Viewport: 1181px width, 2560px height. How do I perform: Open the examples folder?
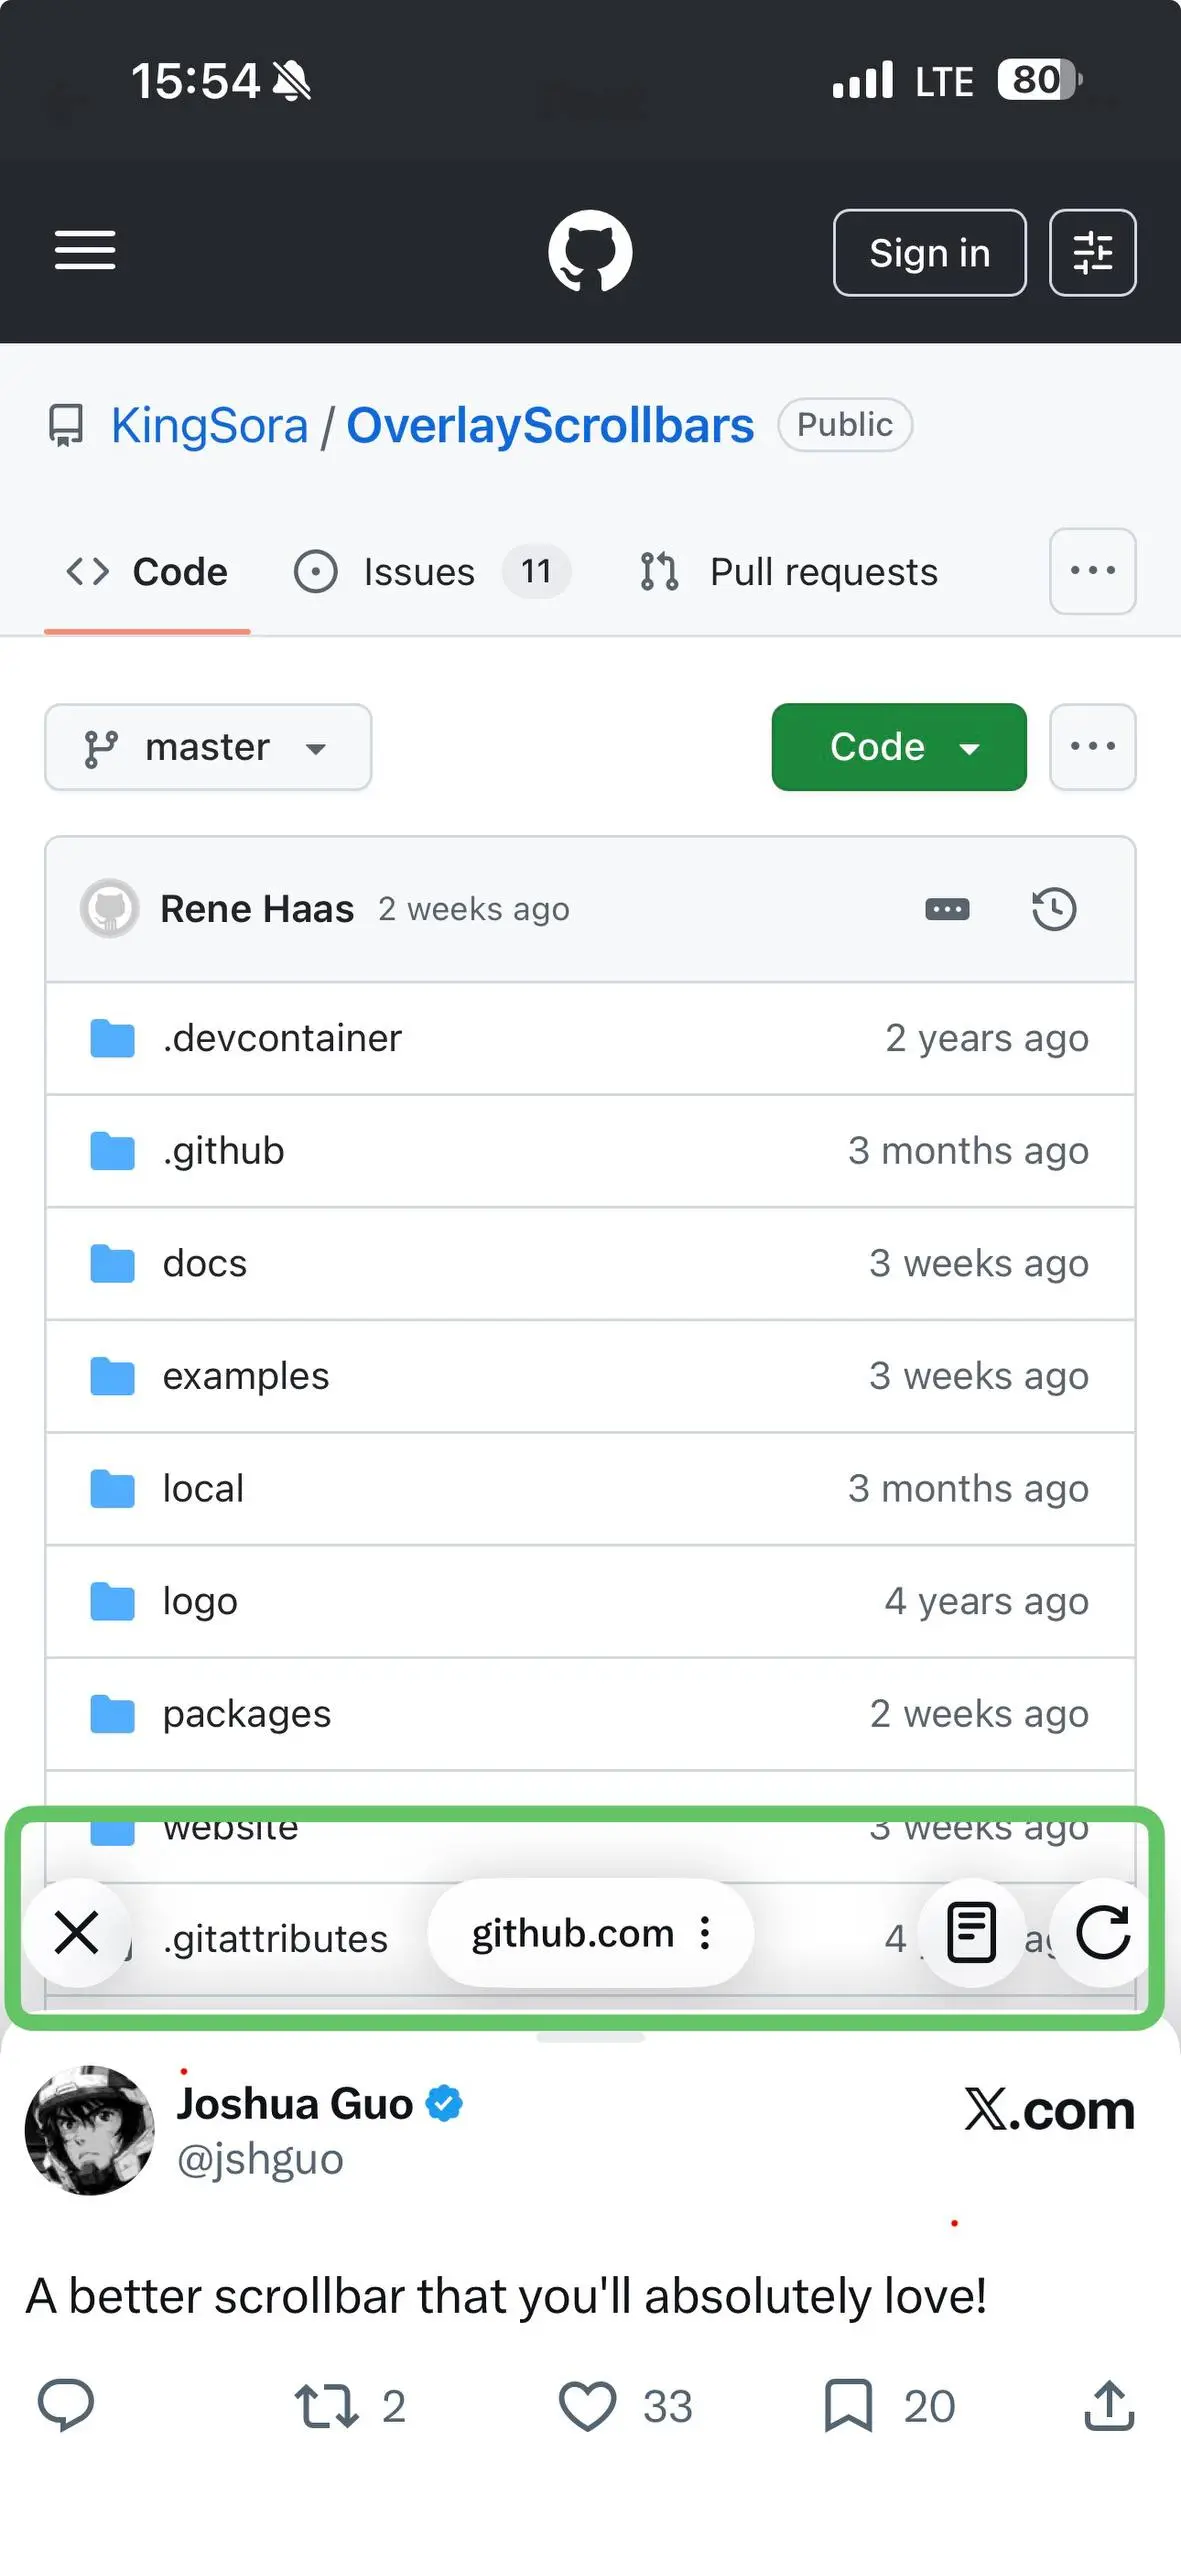tap(245, 1376)
